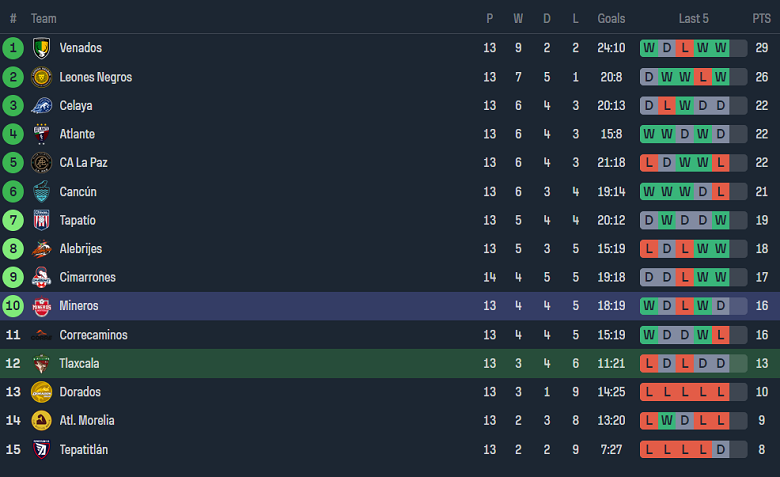780x477 pixels.
Task: Open the Tapatío club badge
Action: [41, 220]
